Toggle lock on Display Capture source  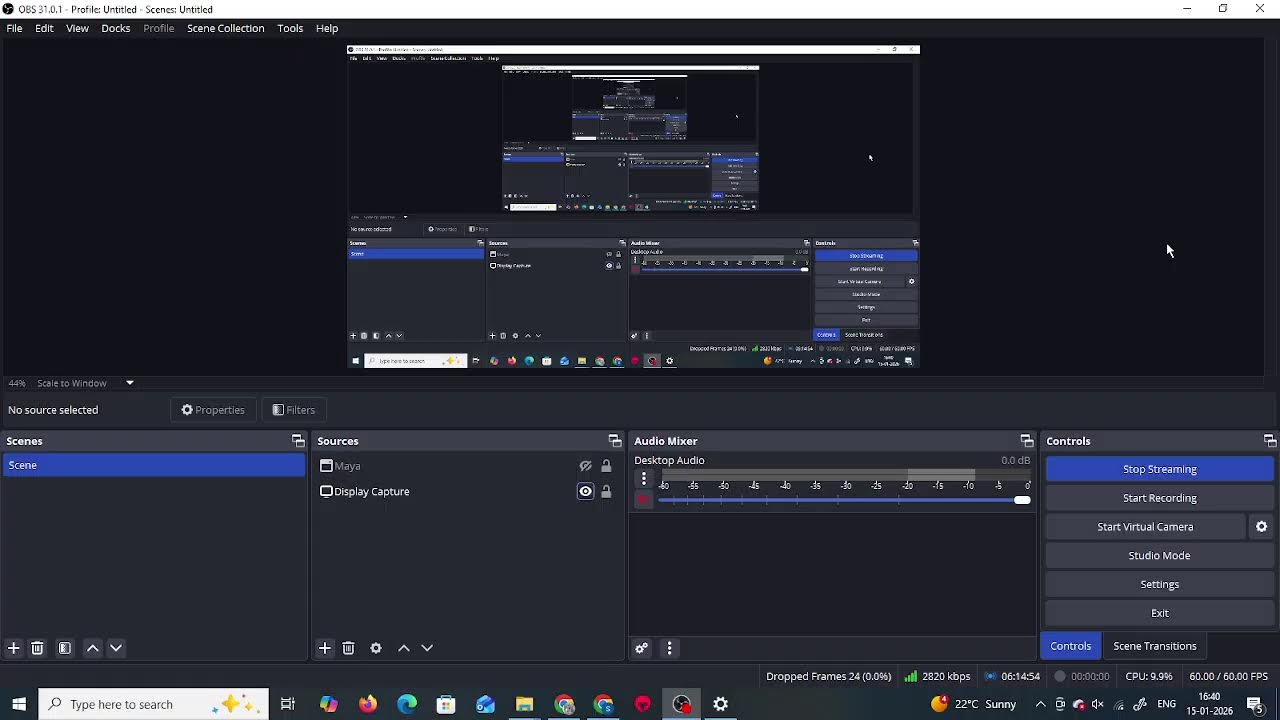[606, 491]
